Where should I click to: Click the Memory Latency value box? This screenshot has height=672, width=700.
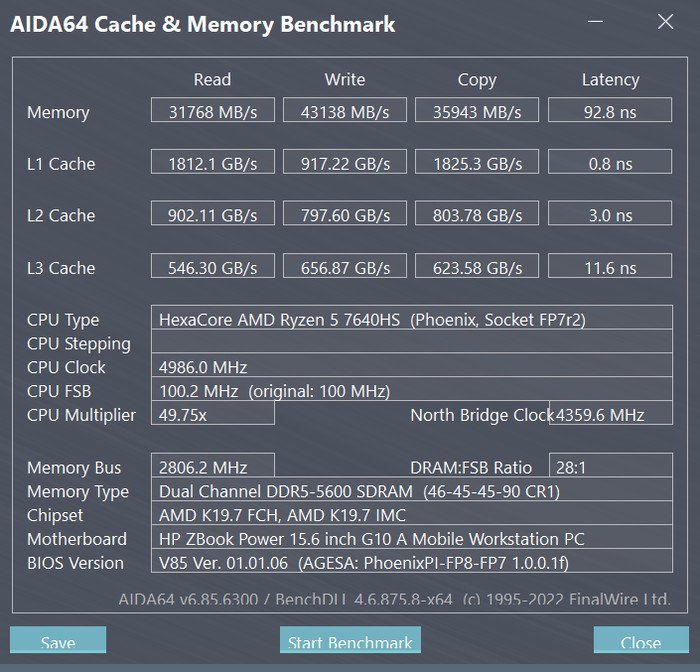[x=610, y=112]
